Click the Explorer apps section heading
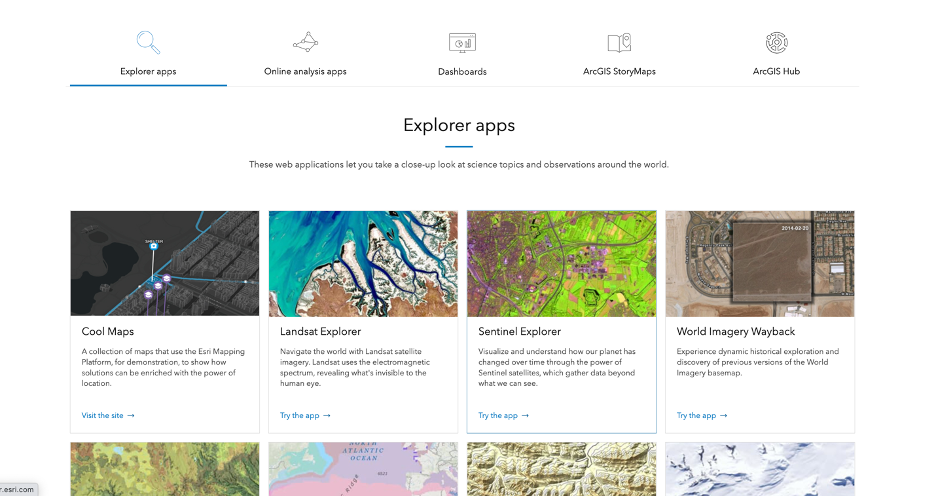This screenshot has width=936, height=496. pos(458,125)
